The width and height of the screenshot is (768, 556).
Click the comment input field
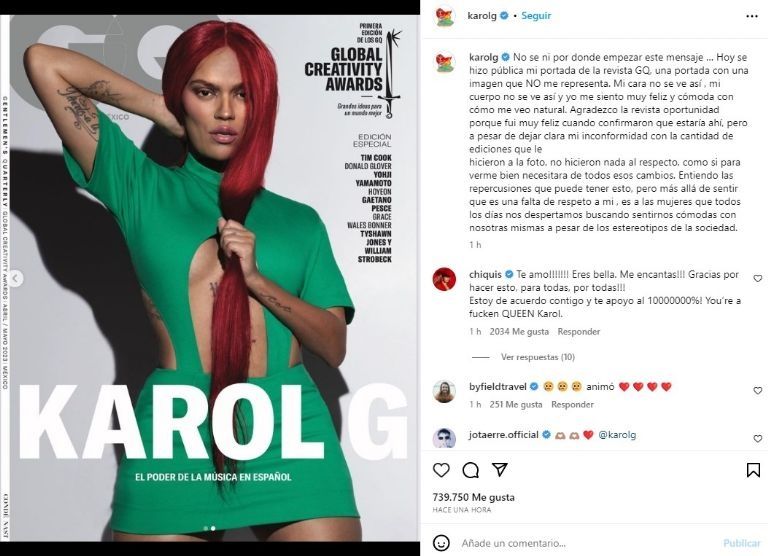[x=588, y=543]
